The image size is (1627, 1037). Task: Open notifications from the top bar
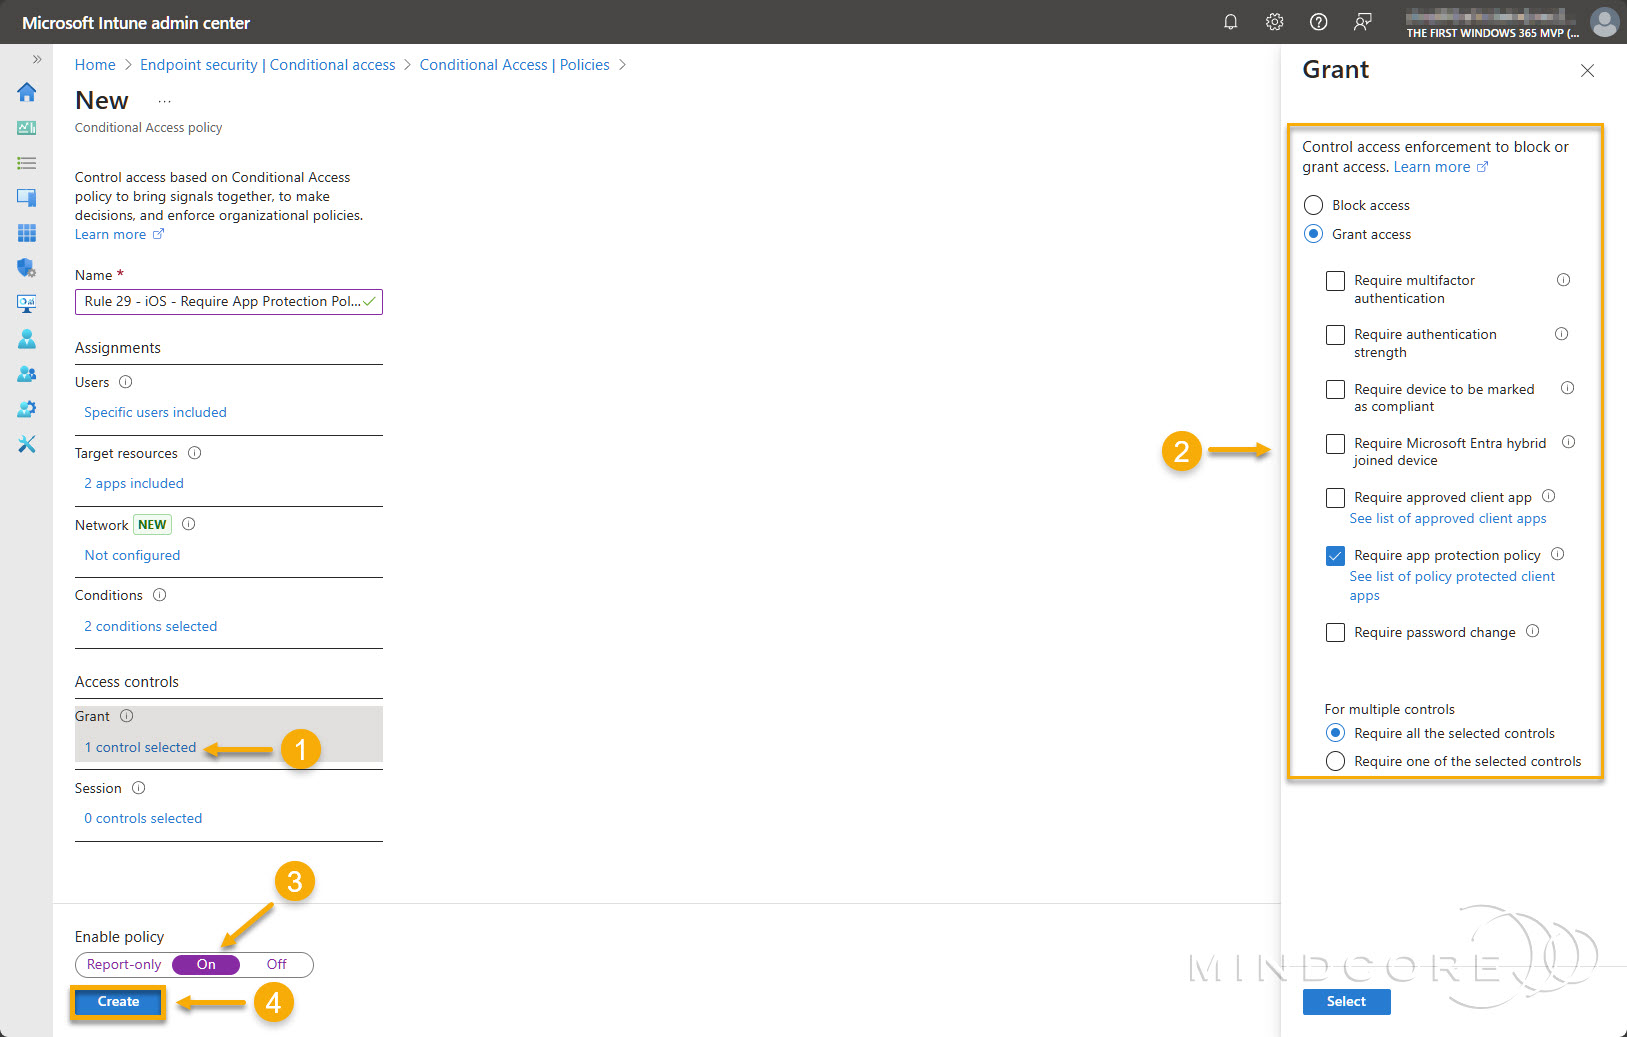[1230, 21]
